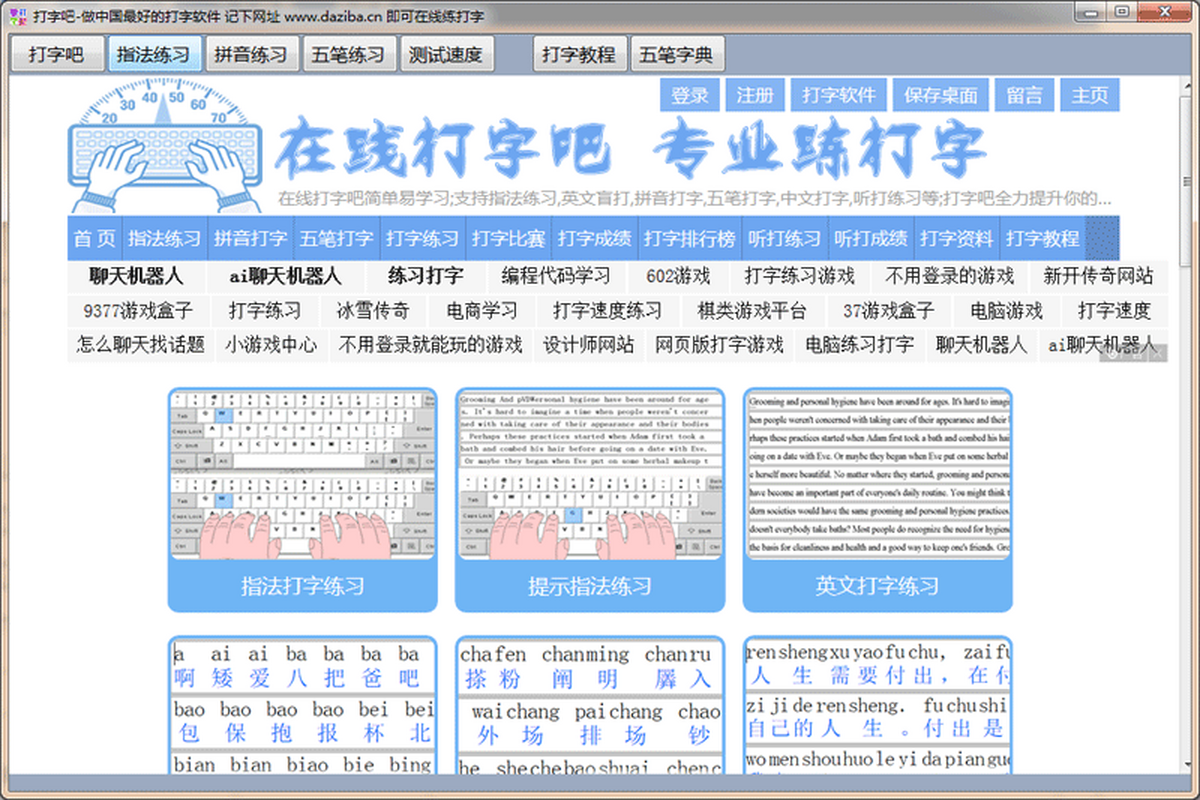Open 打字教程 in the blue navigation bar
1200x800 pixels.
click(1043, 239)
